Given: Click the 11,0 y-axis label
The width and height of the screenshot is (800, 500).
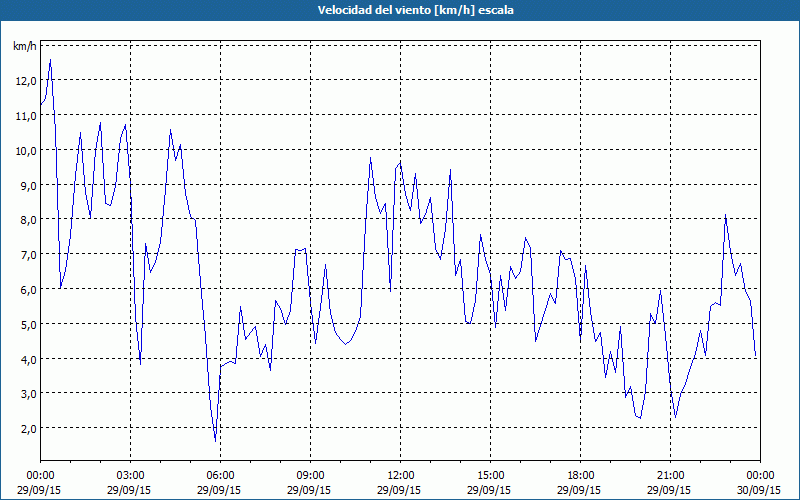Looking at the screenshot, I should click(26, 116).
